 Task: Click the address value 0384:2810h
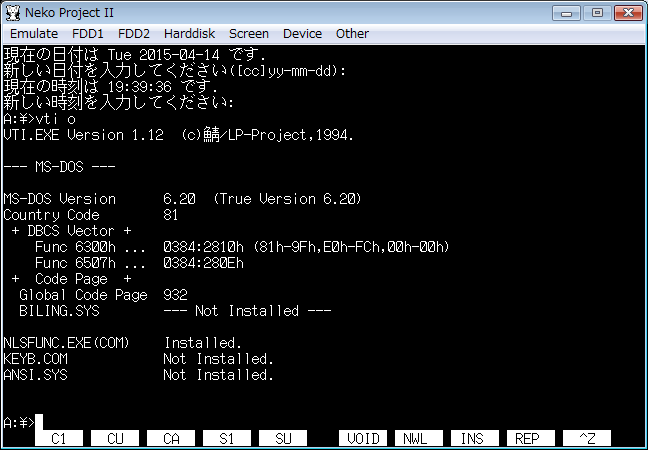click(203, 247)
